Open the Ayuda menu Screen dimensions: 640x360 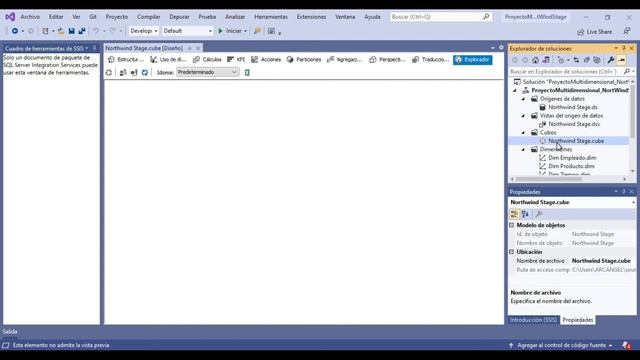[372, 17]
